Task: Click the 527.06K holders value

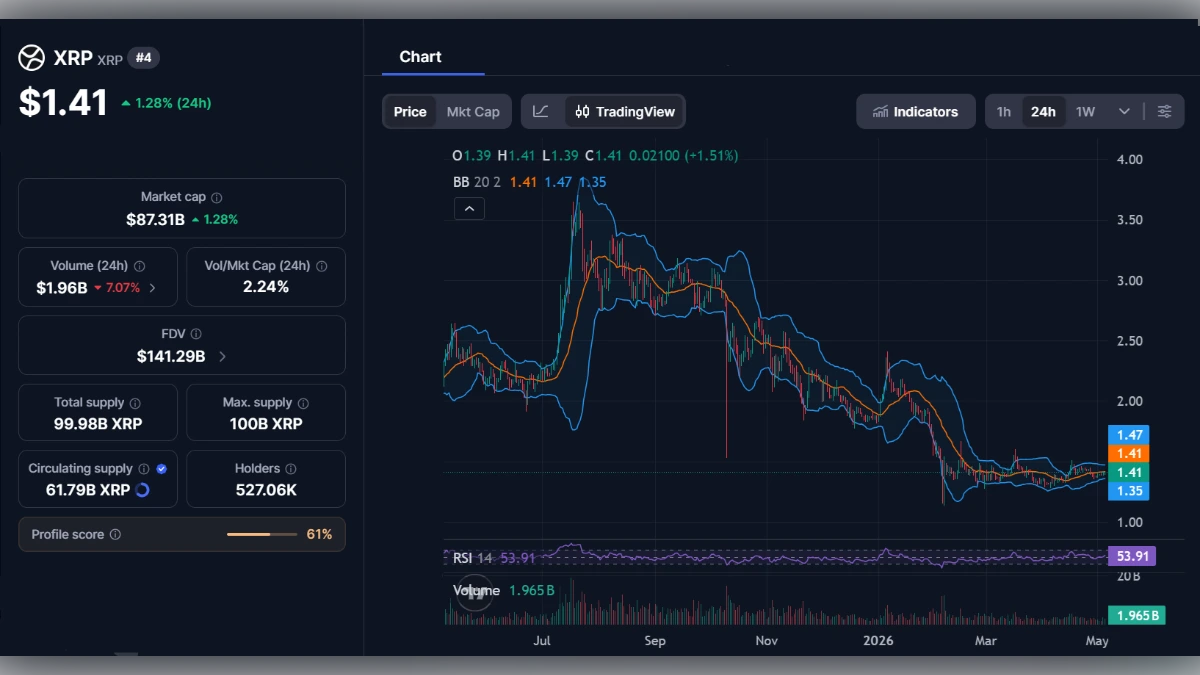Action: (266, 490)
